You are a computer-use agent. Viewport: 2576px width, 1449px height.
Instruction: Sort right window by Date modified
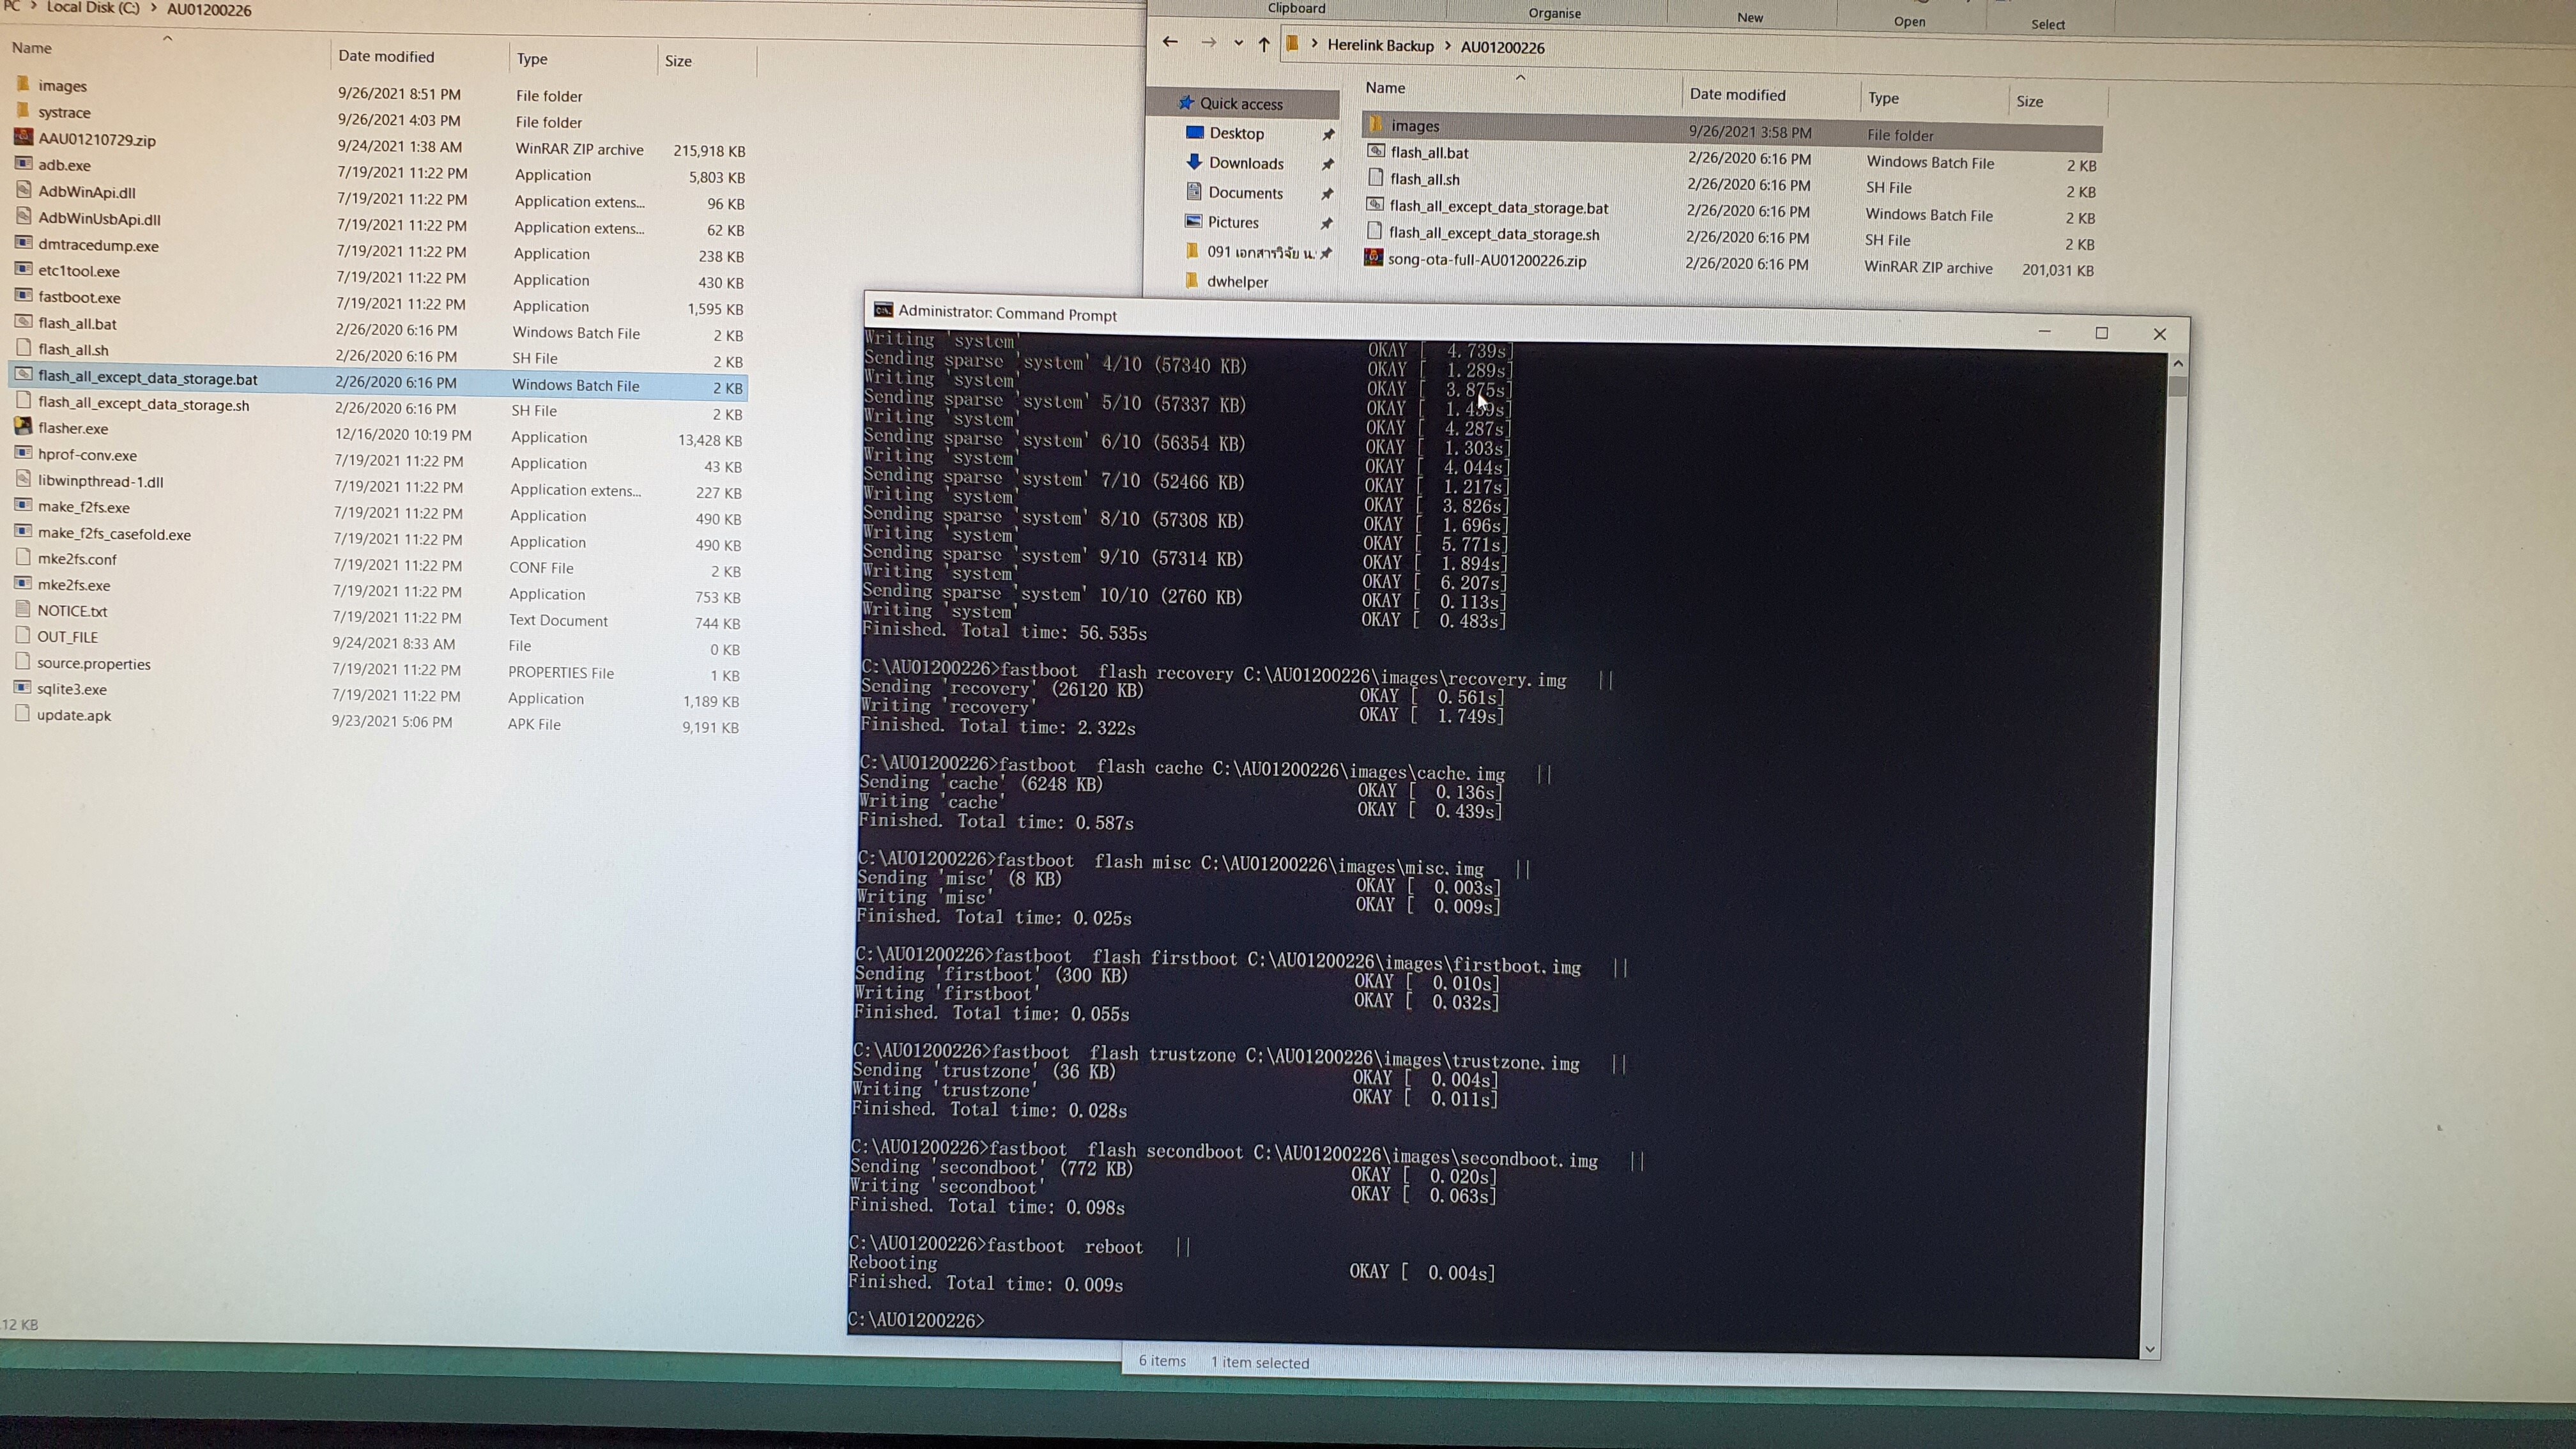tap(1737, 94)
